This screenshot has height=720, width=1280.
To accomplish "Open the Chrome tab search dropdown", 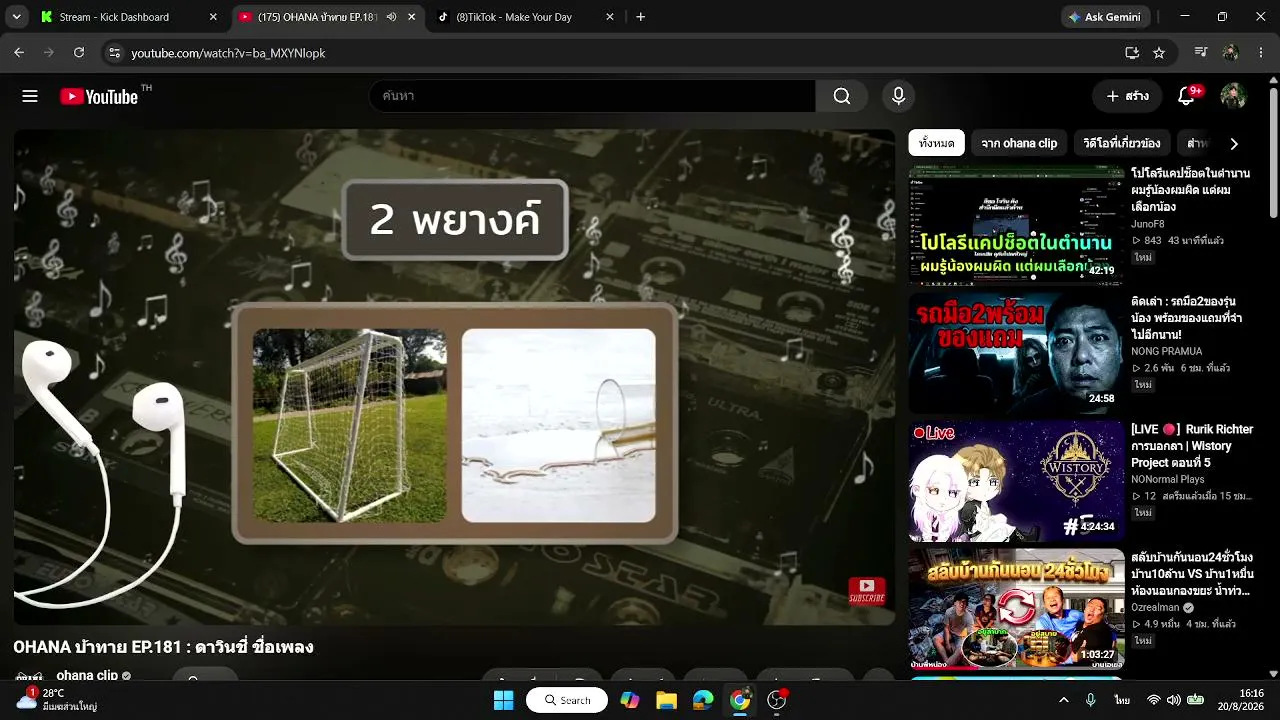I will tap(16, 17).
